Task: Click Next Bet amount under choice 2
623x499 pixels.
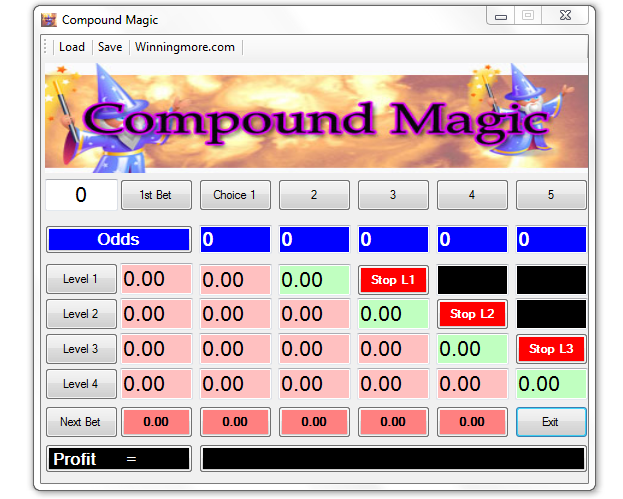Action: tap(314, 422)
